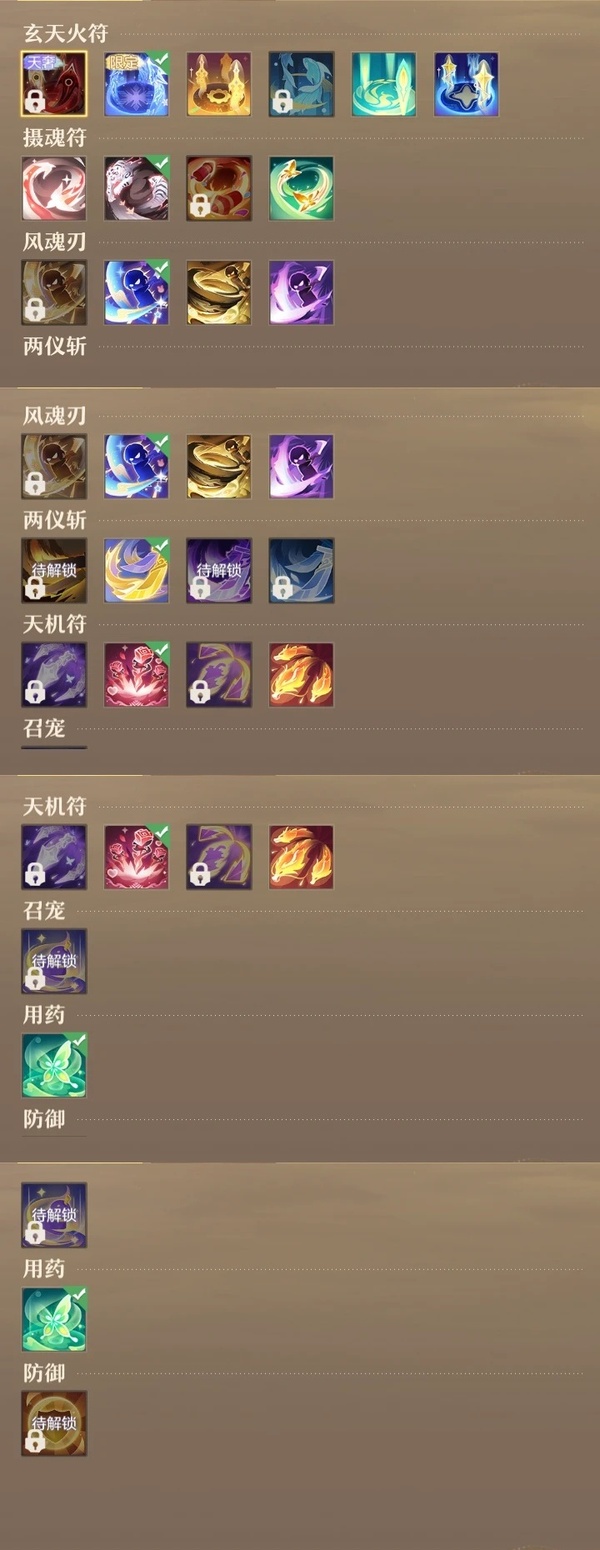The width and height of the screenshot is (600, 1550).
Task: Select the blue and gold star 玄天火符 skin
Action: tap(466, 85)
